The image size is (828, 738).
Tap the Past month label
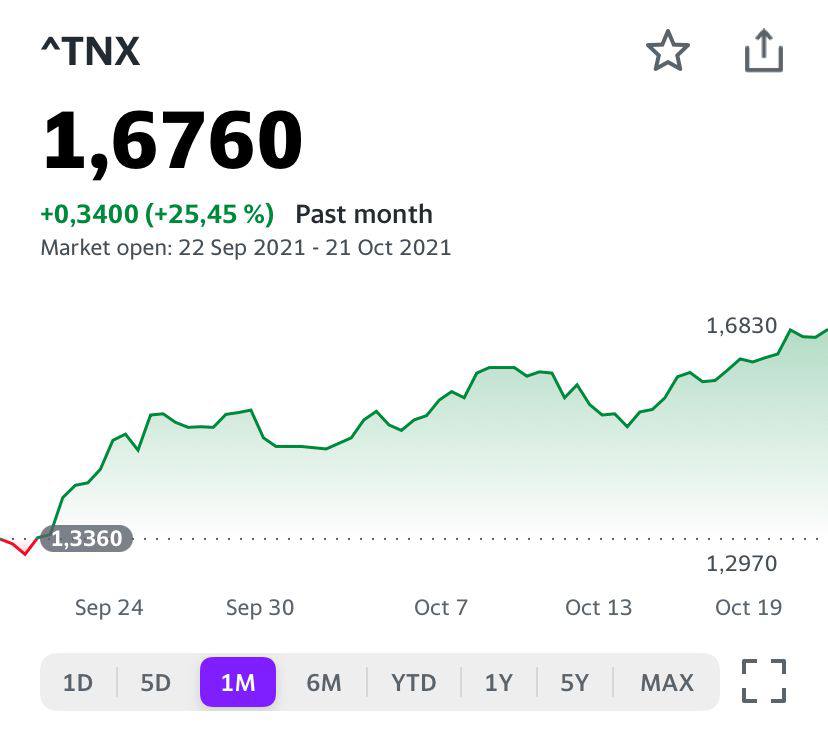coord(364,214)
